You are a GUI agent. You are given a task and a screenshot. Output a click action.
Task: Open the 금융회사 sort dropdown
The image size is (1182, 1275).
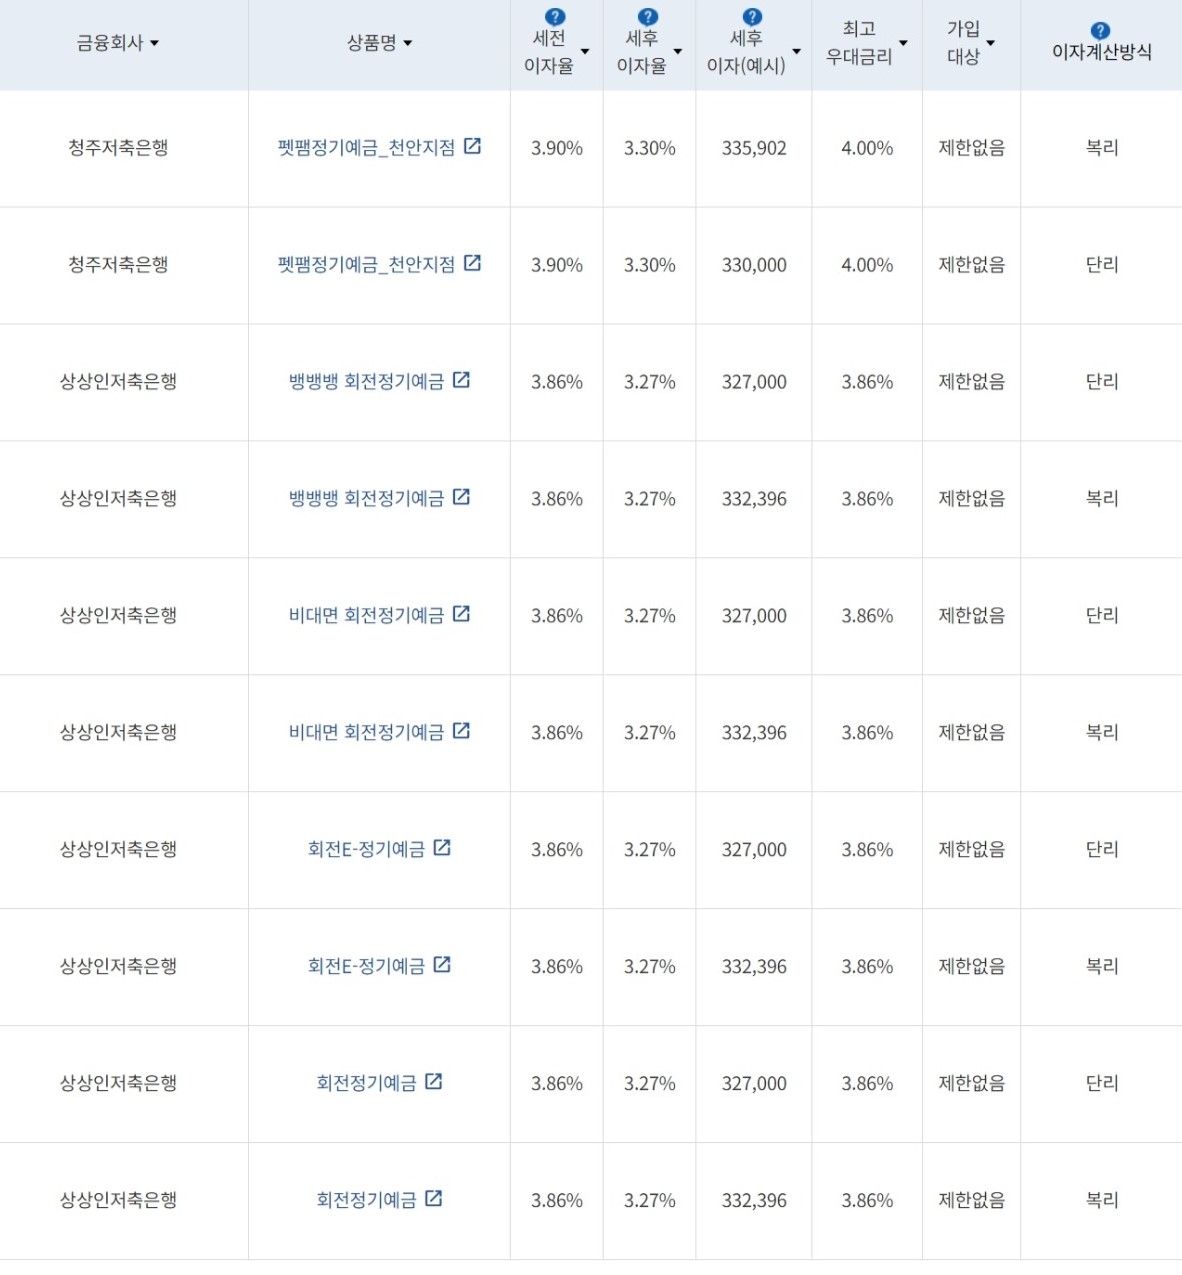pos(155,43)
